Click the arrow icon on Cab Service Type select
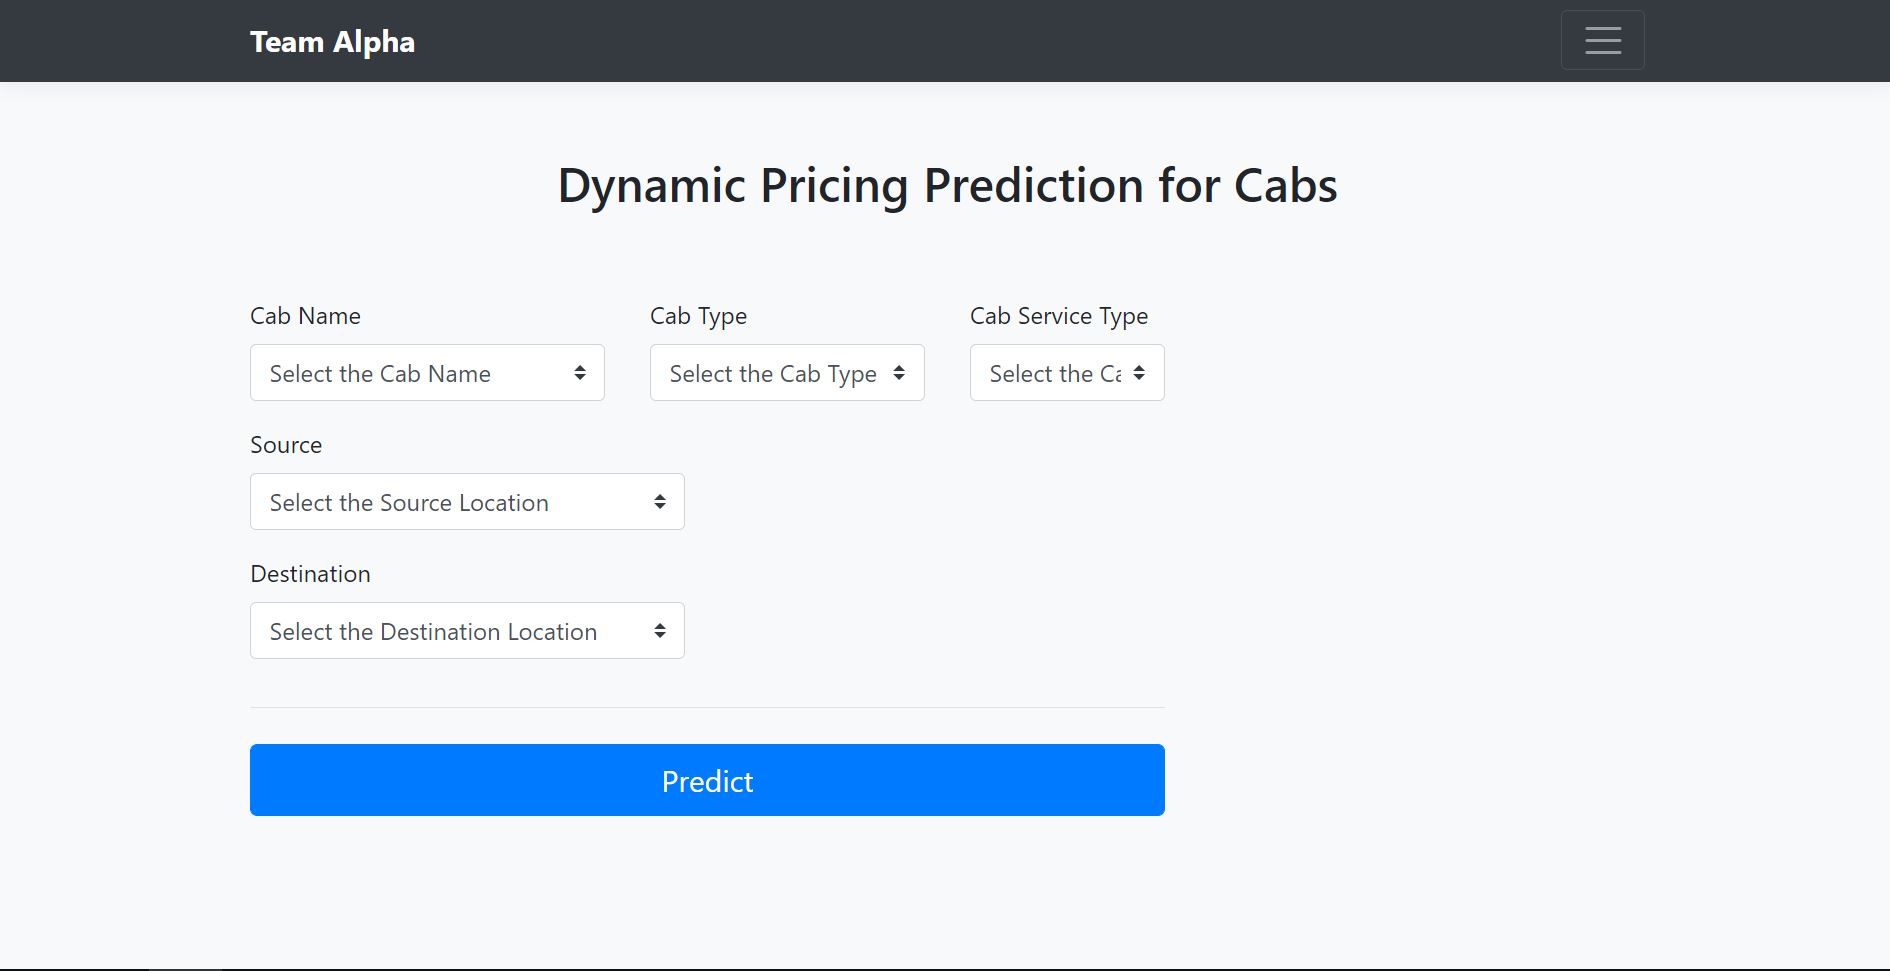This screenshot has width=1890, height=971. (1141, 372)
